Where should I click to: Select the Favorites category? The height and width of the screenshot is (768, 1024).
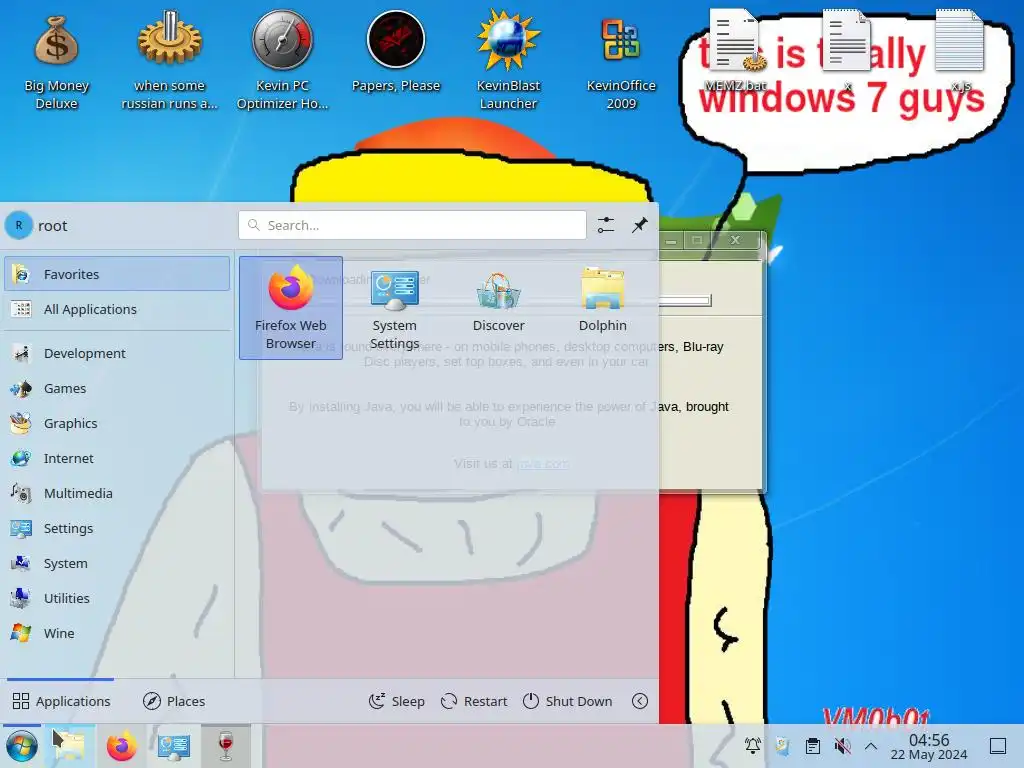coord(117,274)
